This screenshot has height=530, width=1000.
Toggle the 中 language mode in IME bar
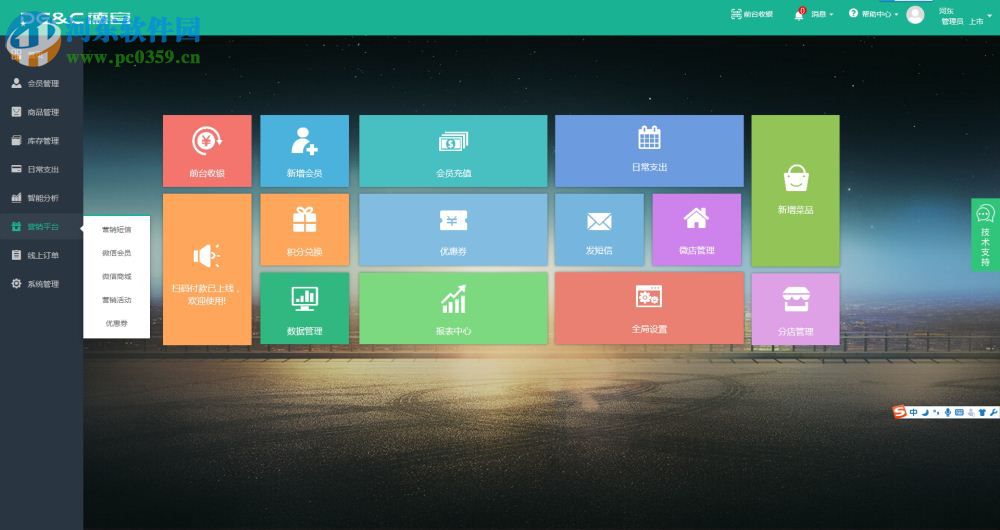[x=913, y=413]
